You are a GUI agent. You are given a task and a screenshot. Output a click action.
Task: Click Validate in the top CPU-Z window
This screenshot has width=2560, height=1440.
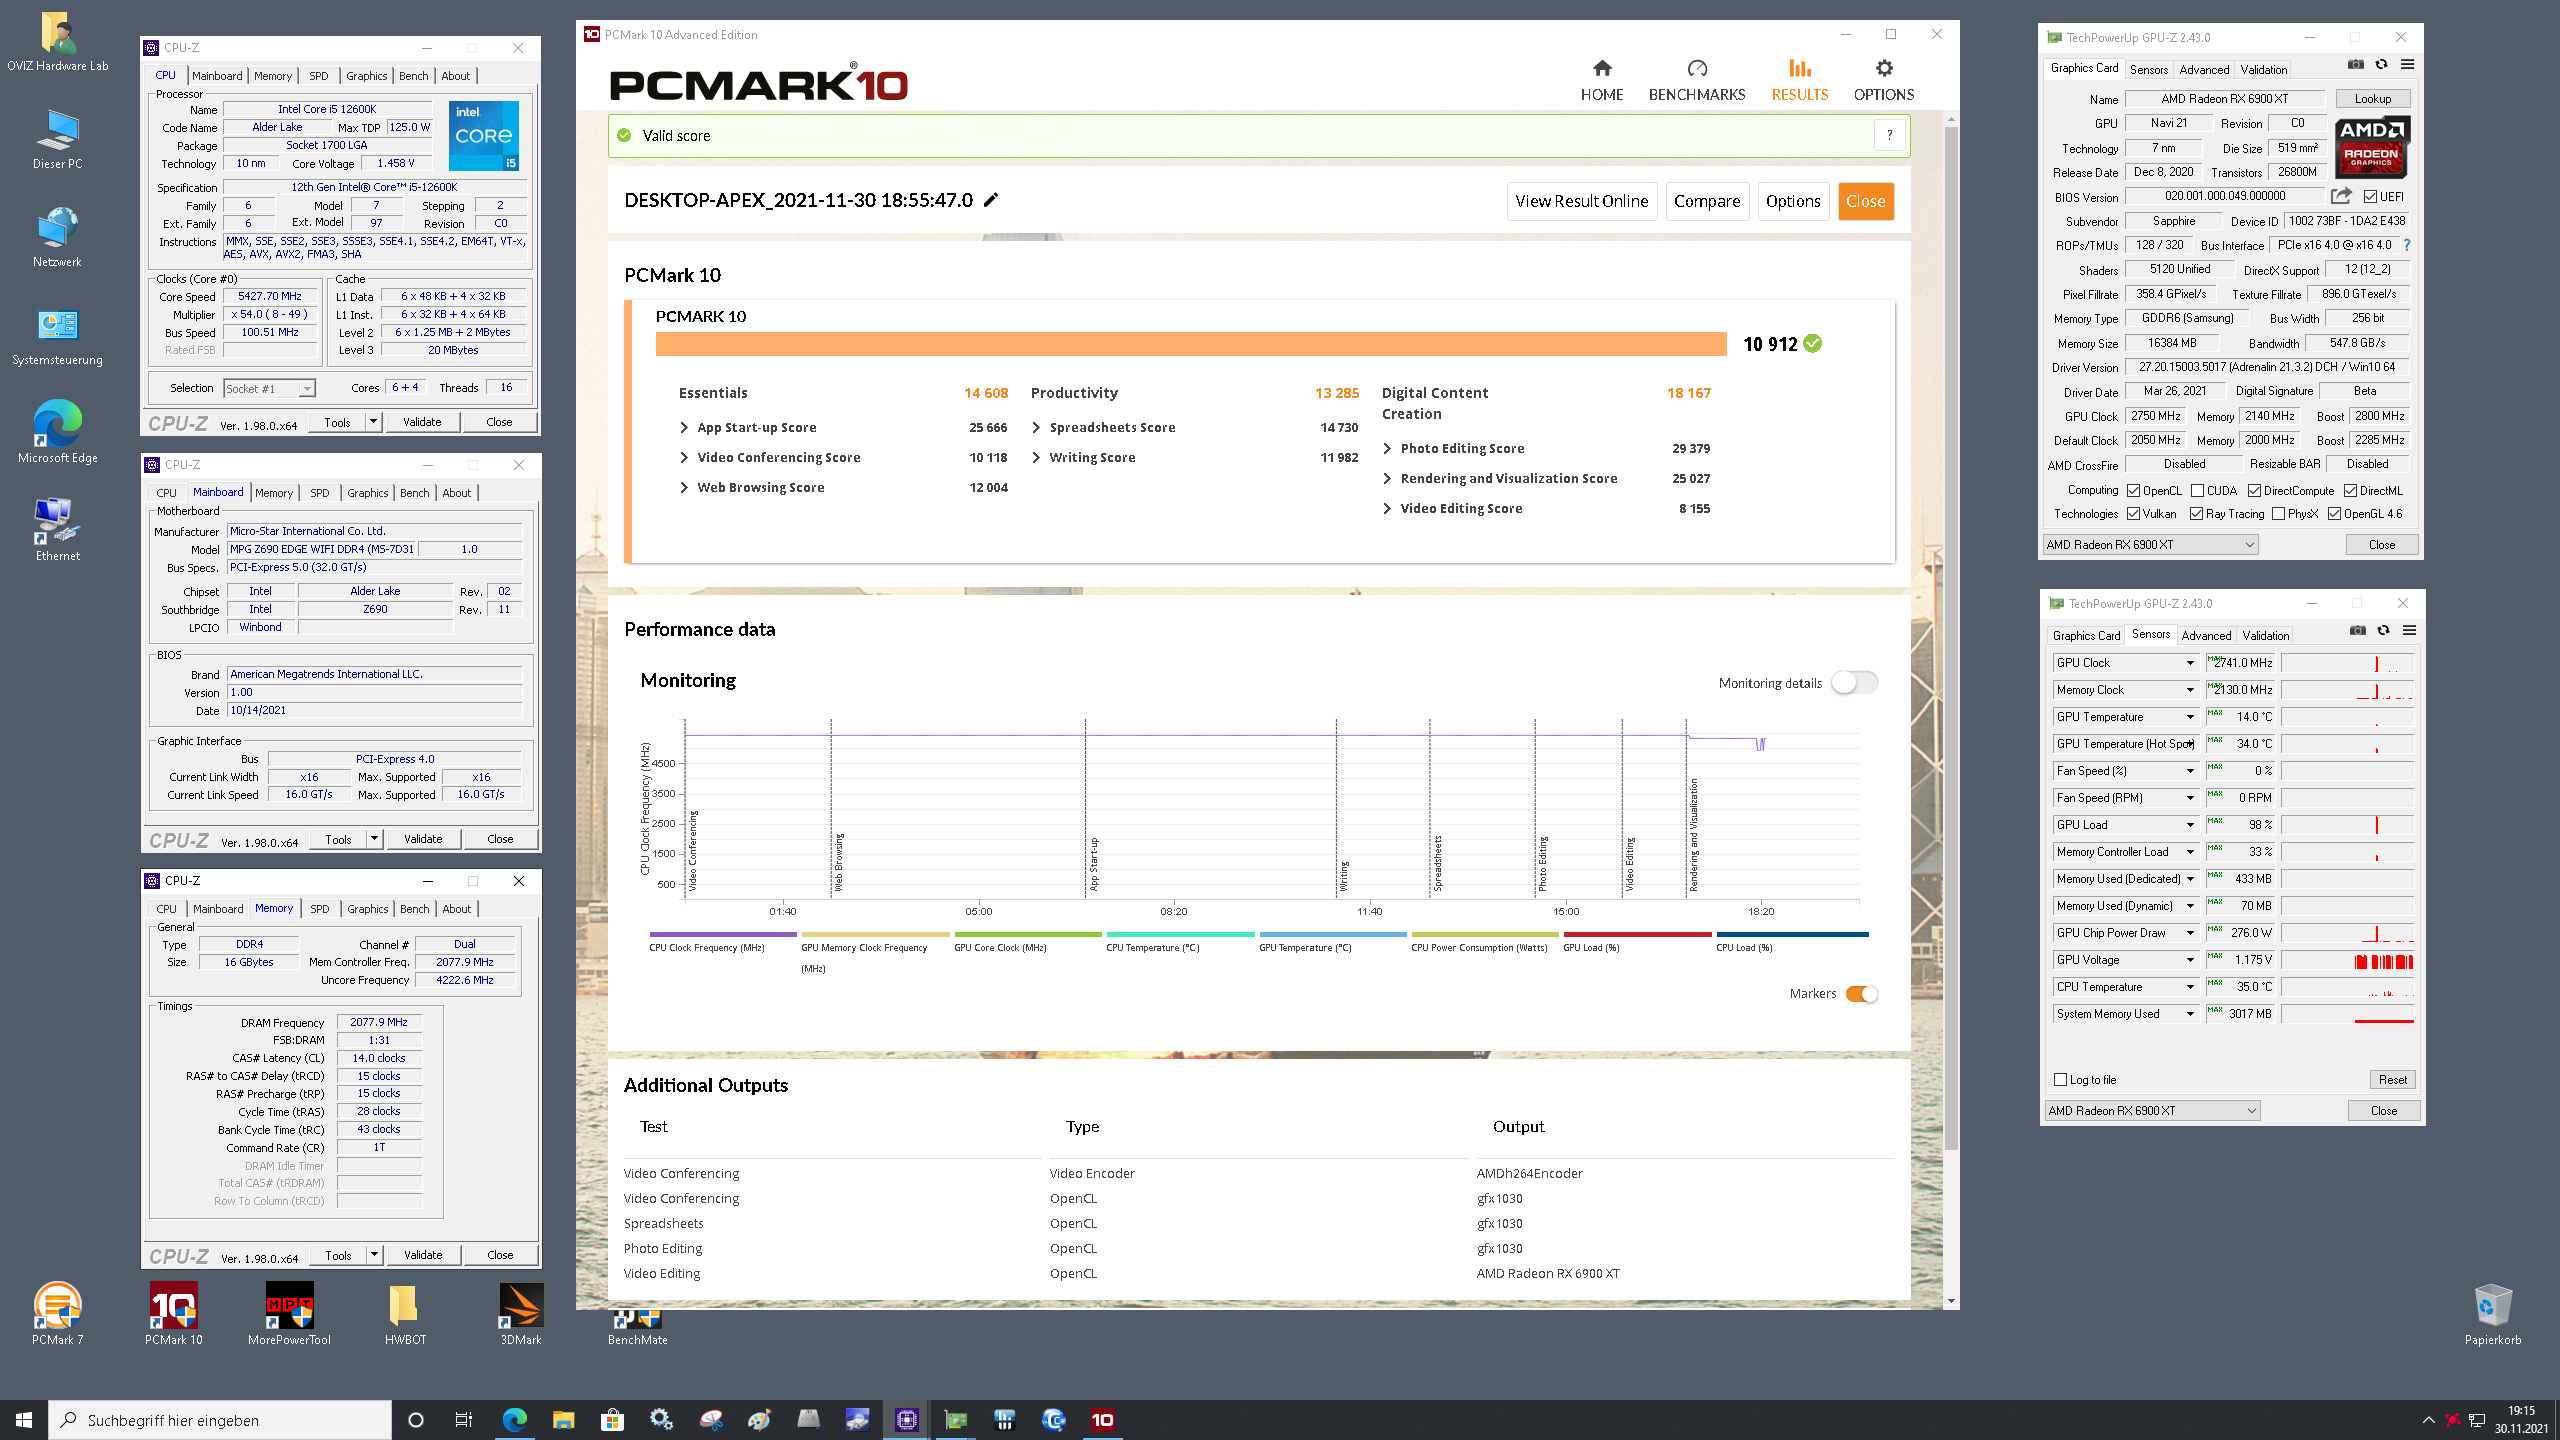[422, 422]
